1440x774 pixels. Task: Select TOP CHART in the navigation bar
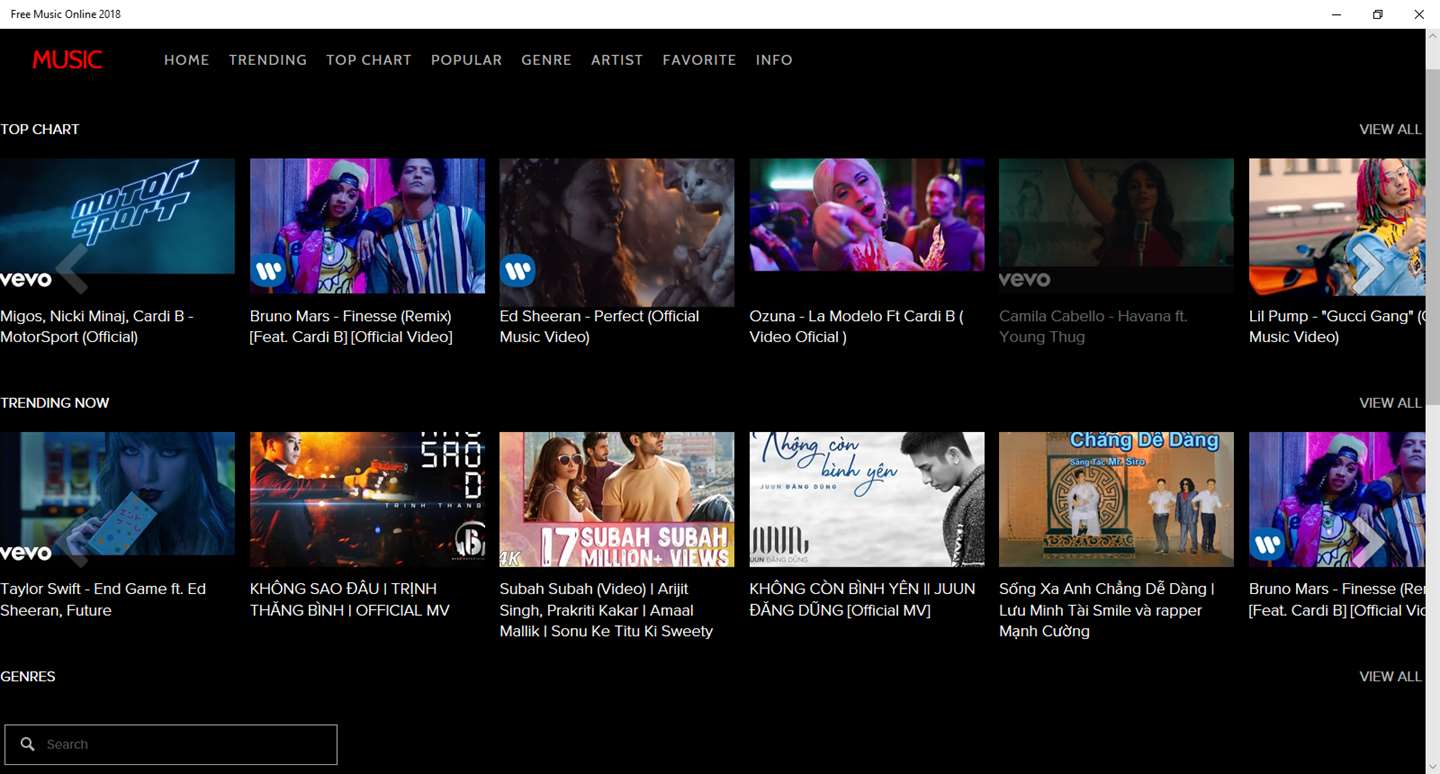click(369, 60)
